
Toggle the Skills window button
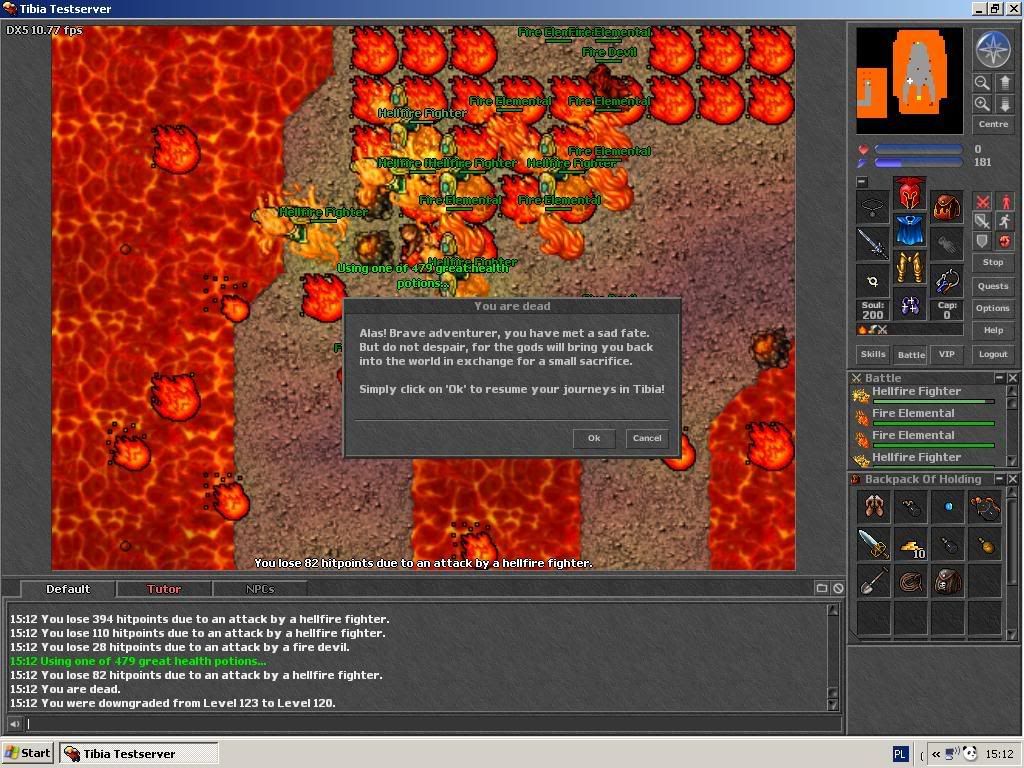(873, 354)
